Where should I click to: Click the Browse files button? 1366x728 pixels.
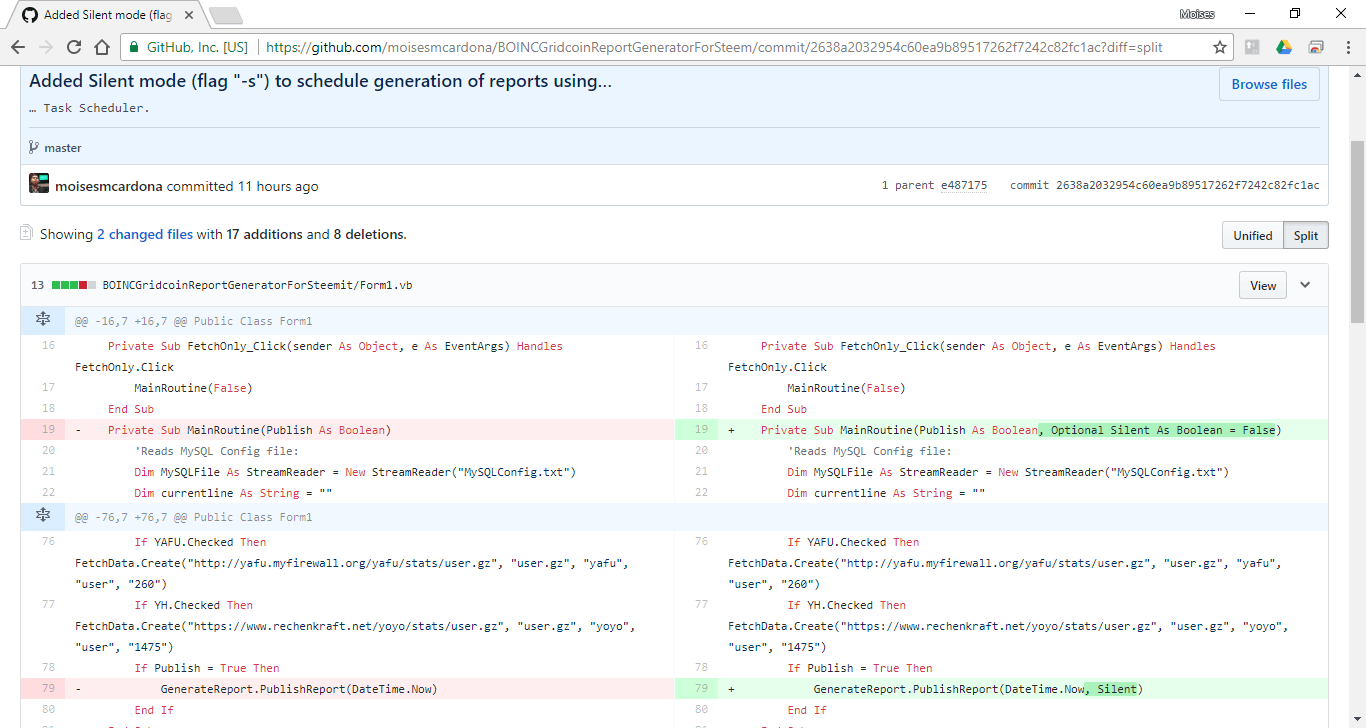[1269, 85]
